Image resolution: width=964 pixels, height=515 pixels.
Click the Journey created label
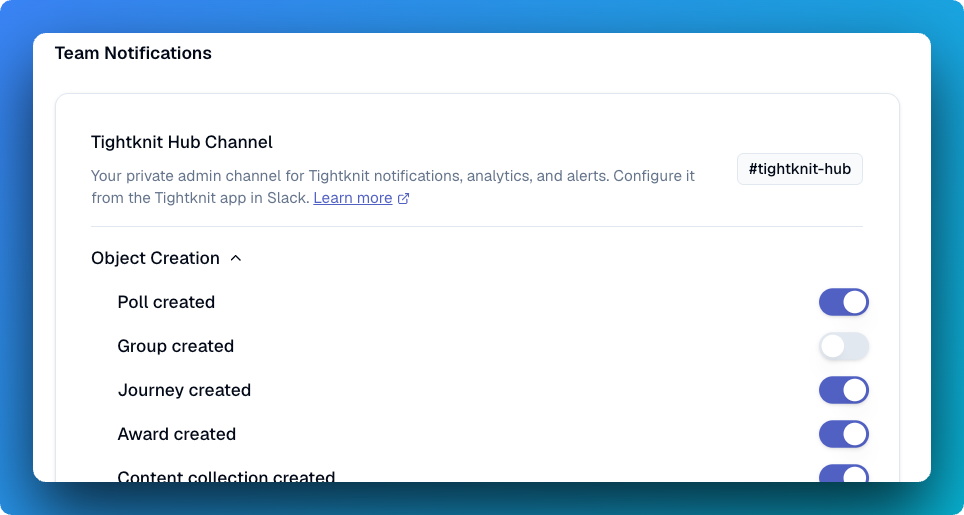[x=184, y=390]
